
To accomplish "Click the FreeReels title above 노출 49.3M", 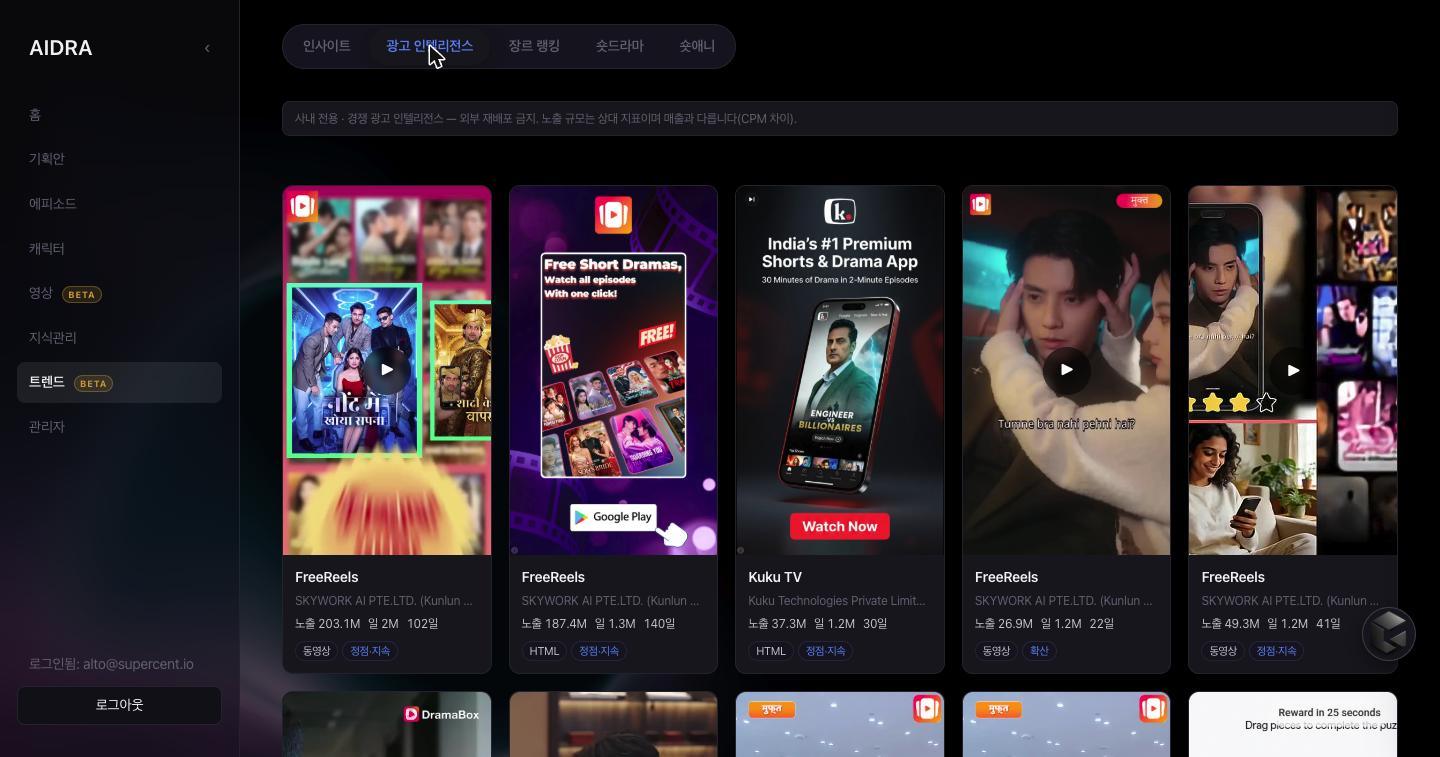I will tap(1233, 577).
